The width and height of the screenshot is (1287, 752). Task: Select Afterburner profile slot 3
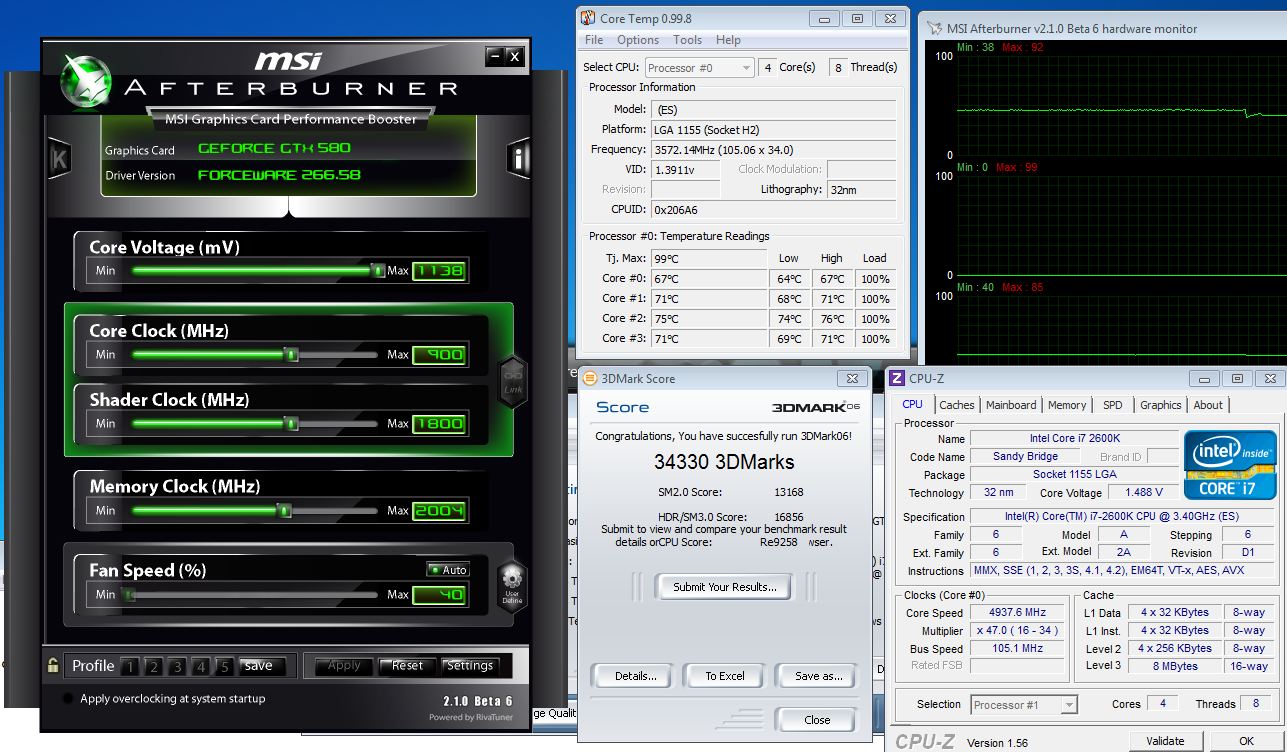point(177,666)
